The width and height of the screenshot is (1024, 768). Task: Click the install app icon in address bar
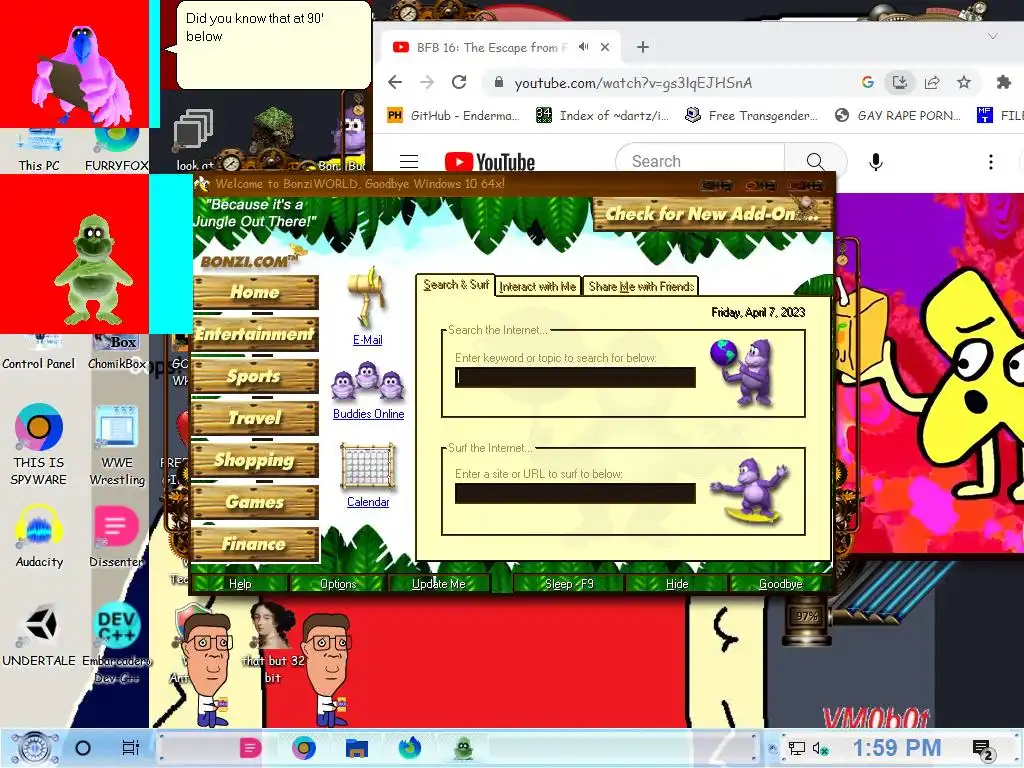[x=899, y=82]
